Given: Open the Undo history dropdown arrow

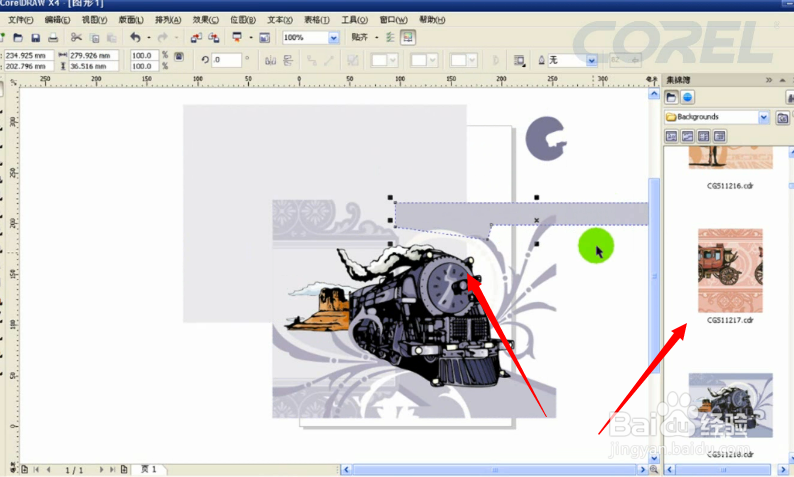Looking at the screenshot, I should click(x=148, y=37).
